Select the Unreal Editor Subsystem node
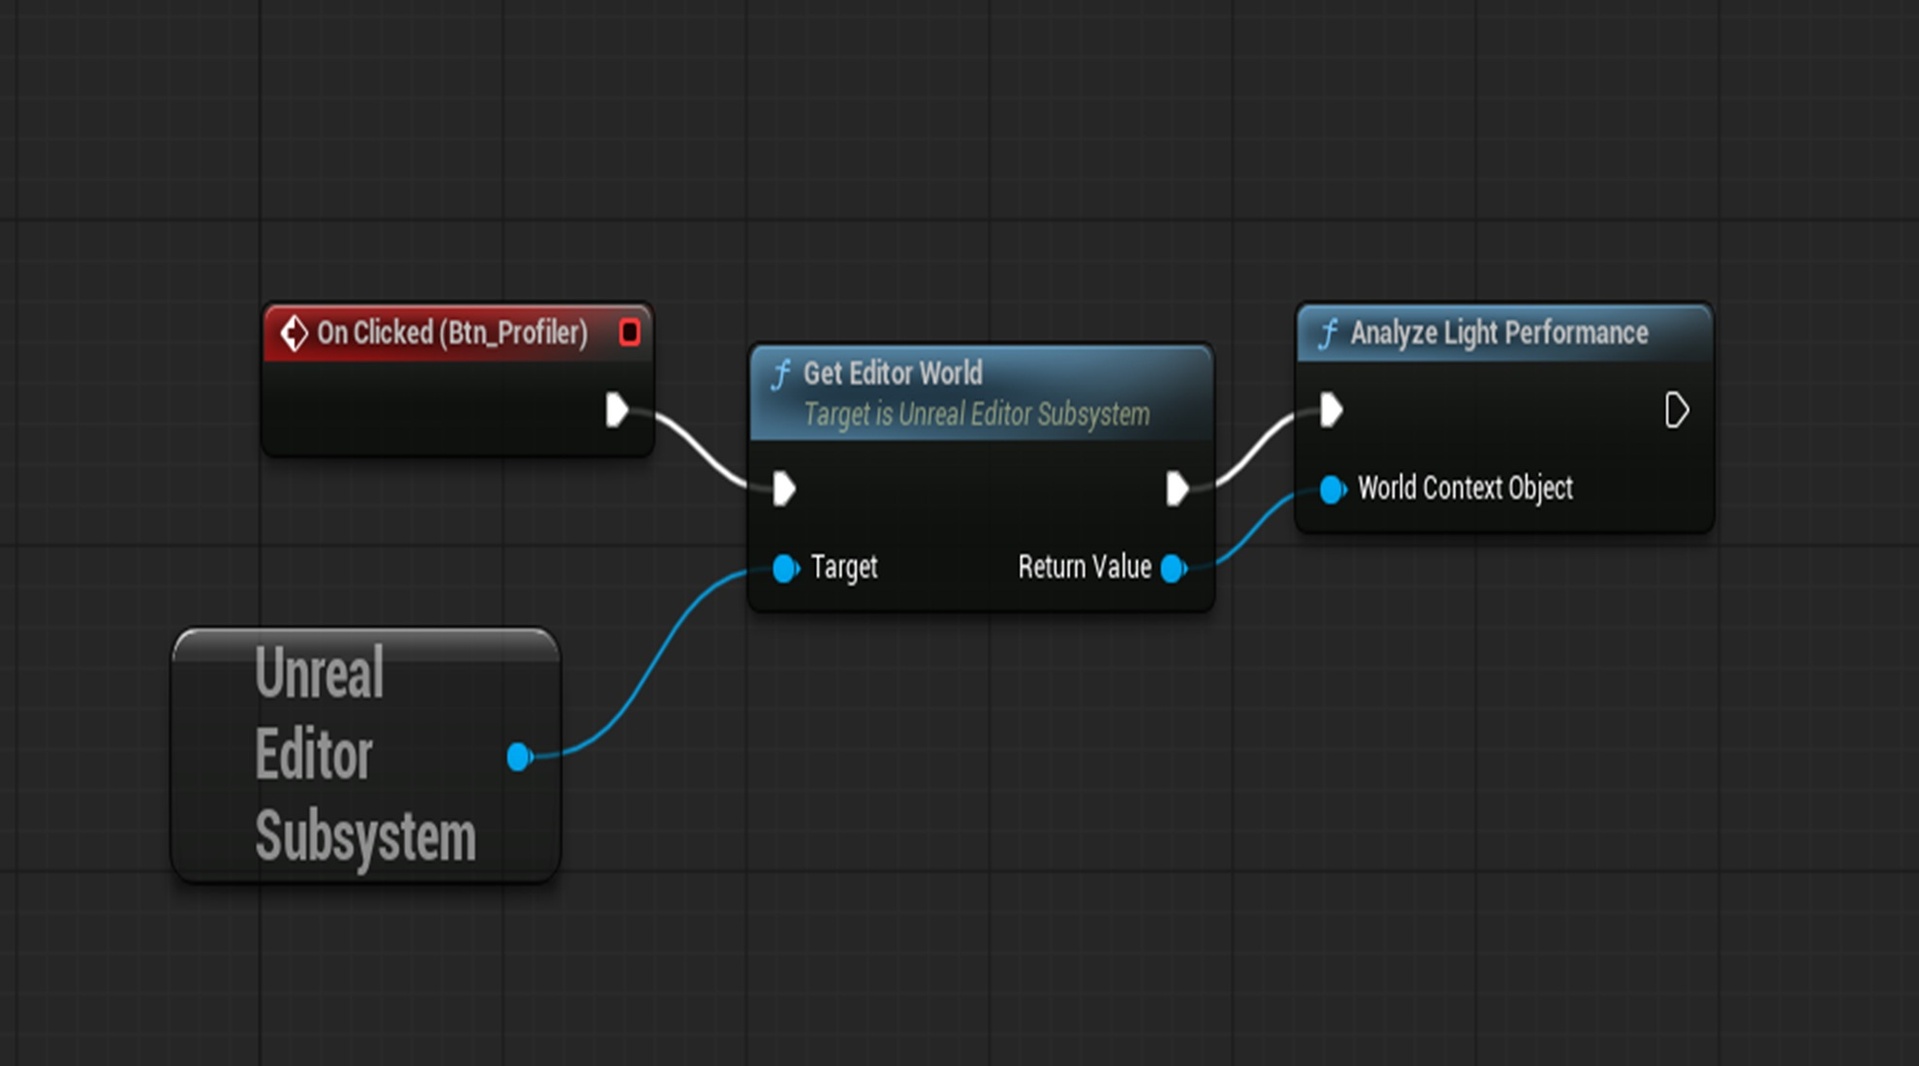The width and height of the screenshot is (1919, 1066). (366, 755)
